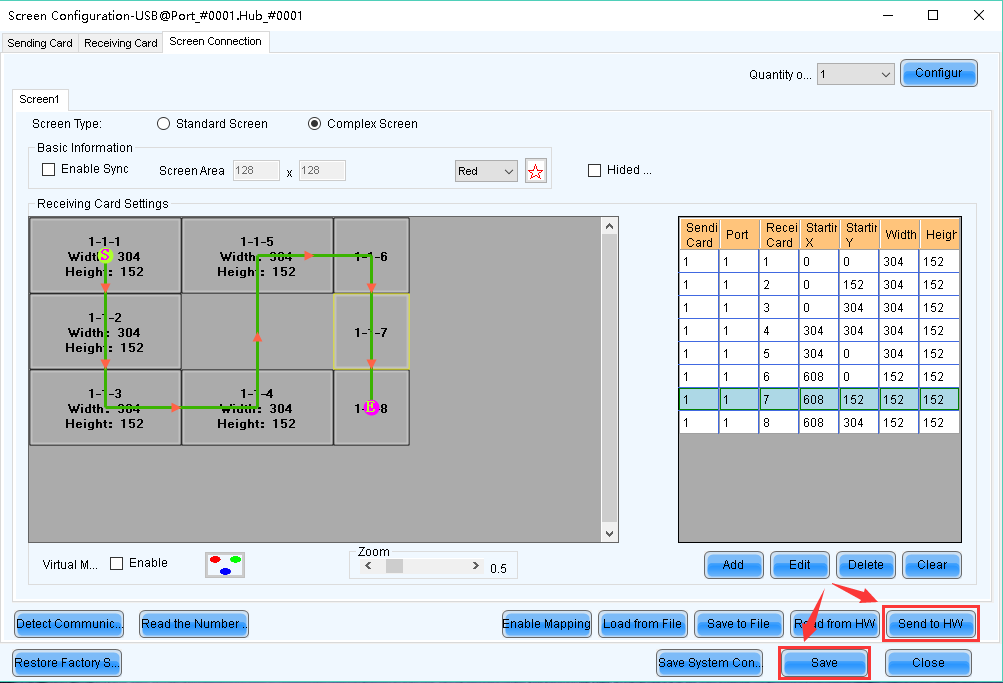Click the red star icon
This screenshot has width=1003, height=683.
[536, 171]
